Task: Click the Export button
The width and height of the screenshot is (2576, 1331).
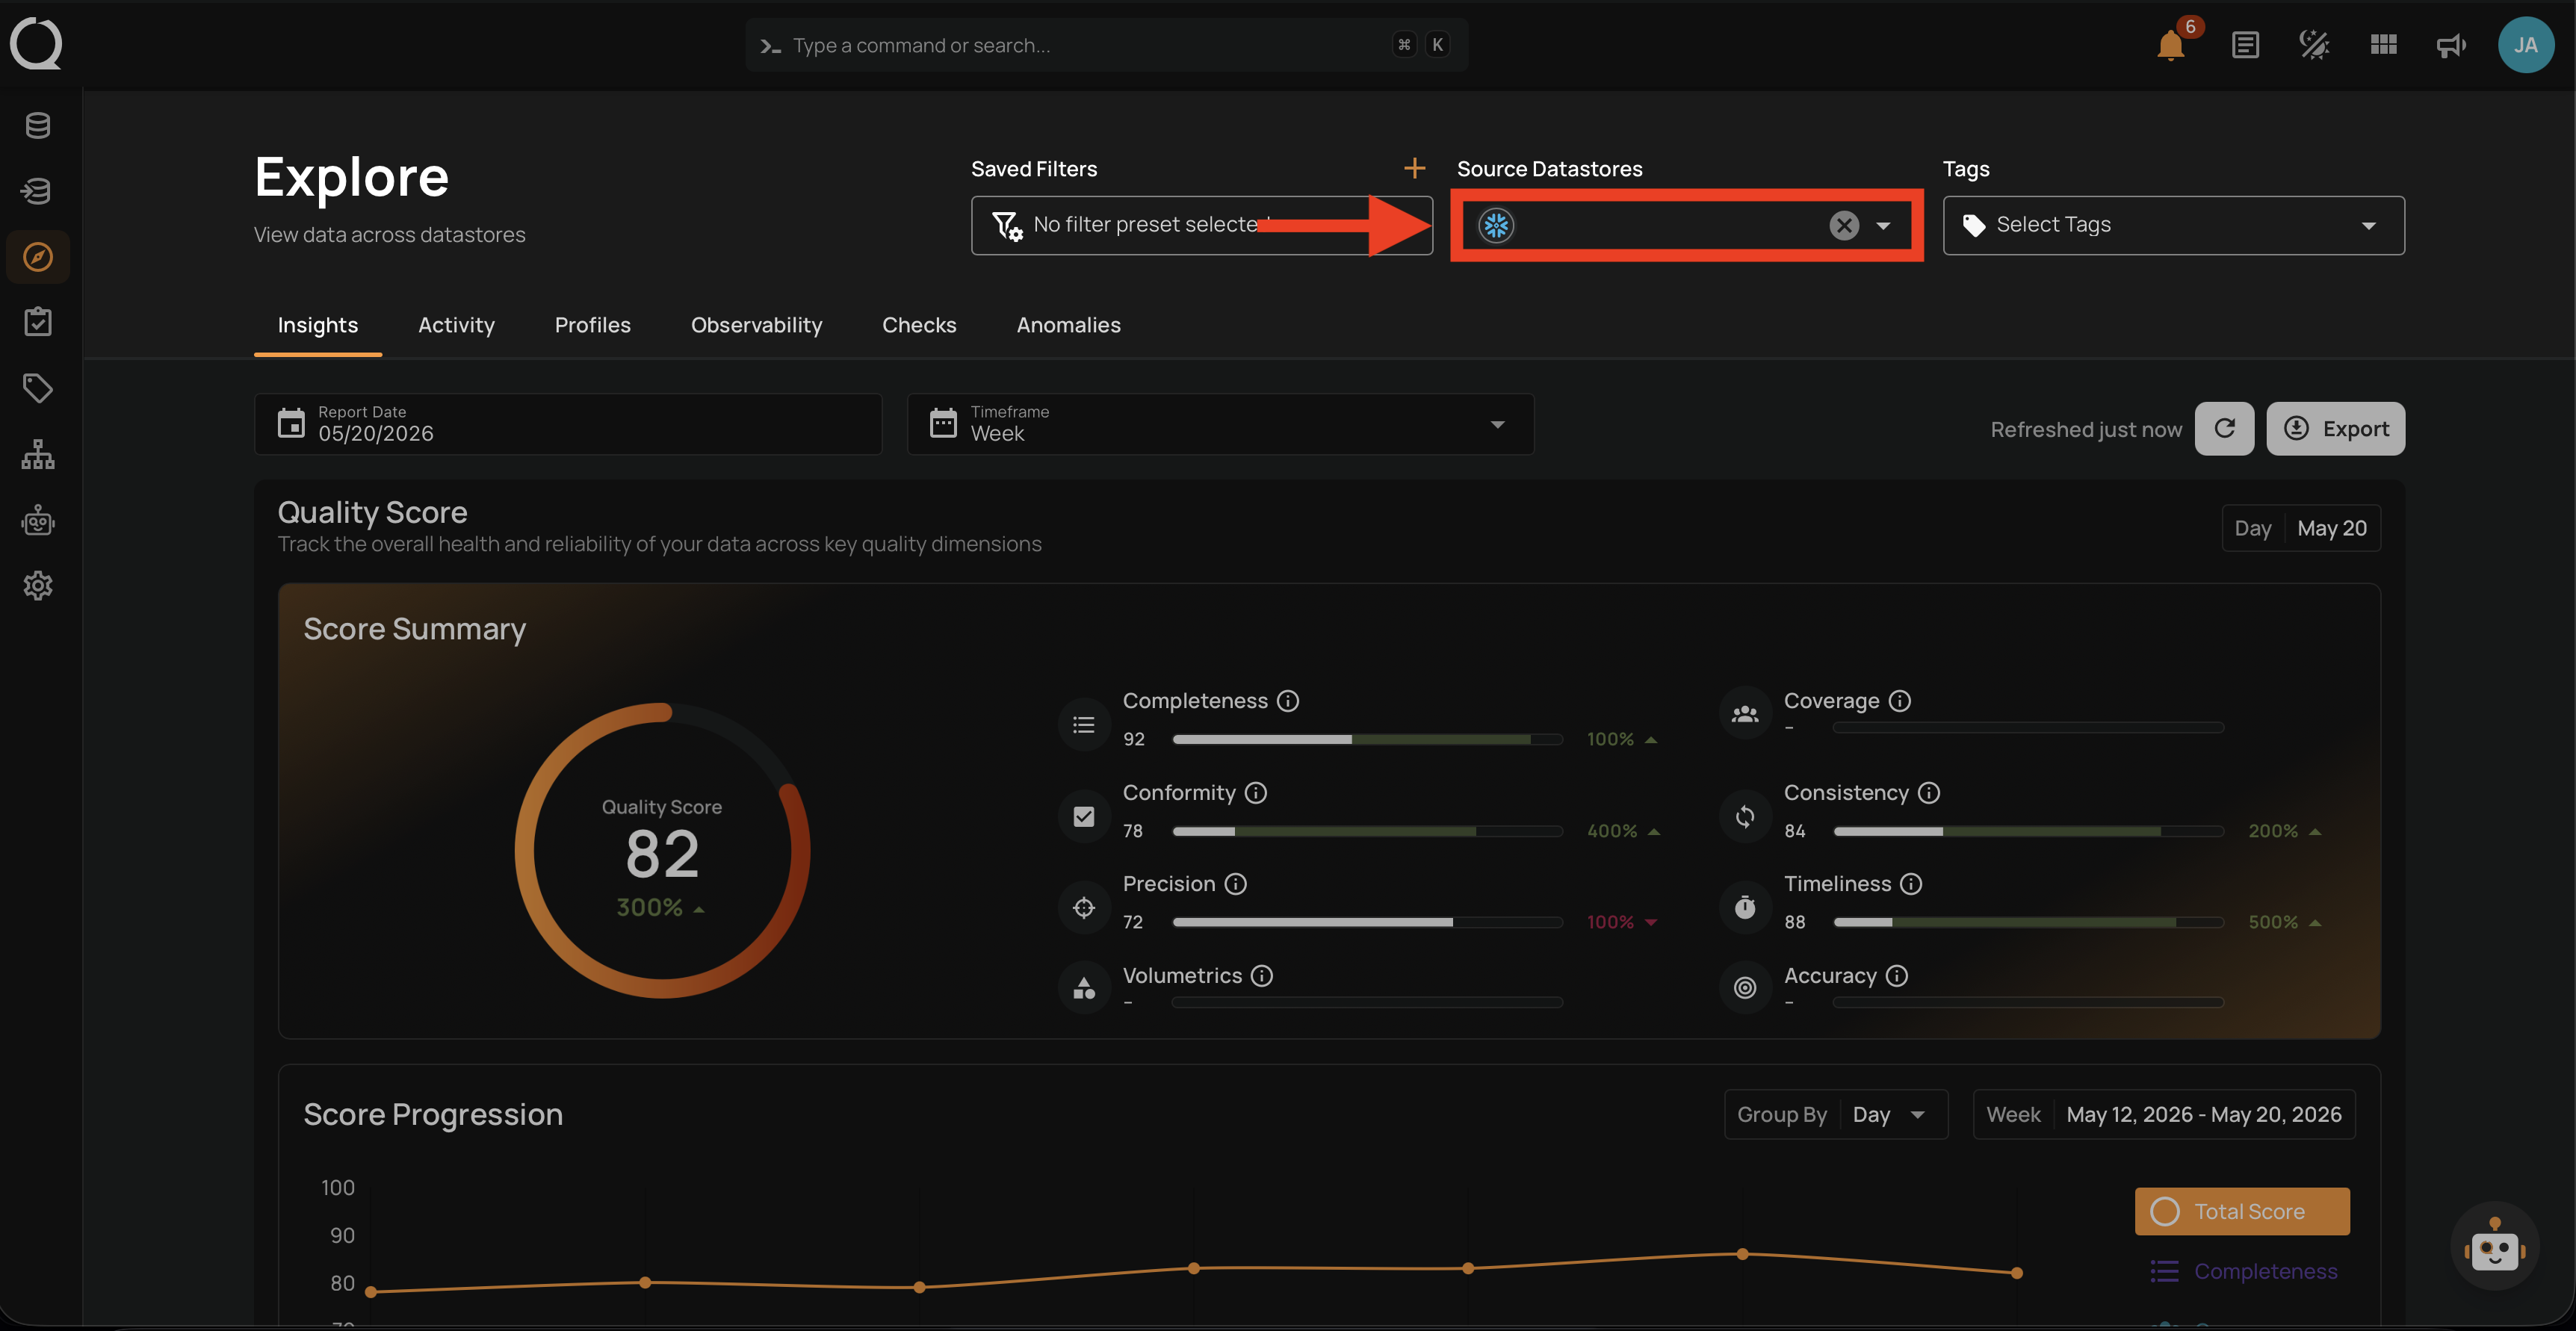Action: coord(2335,429)
